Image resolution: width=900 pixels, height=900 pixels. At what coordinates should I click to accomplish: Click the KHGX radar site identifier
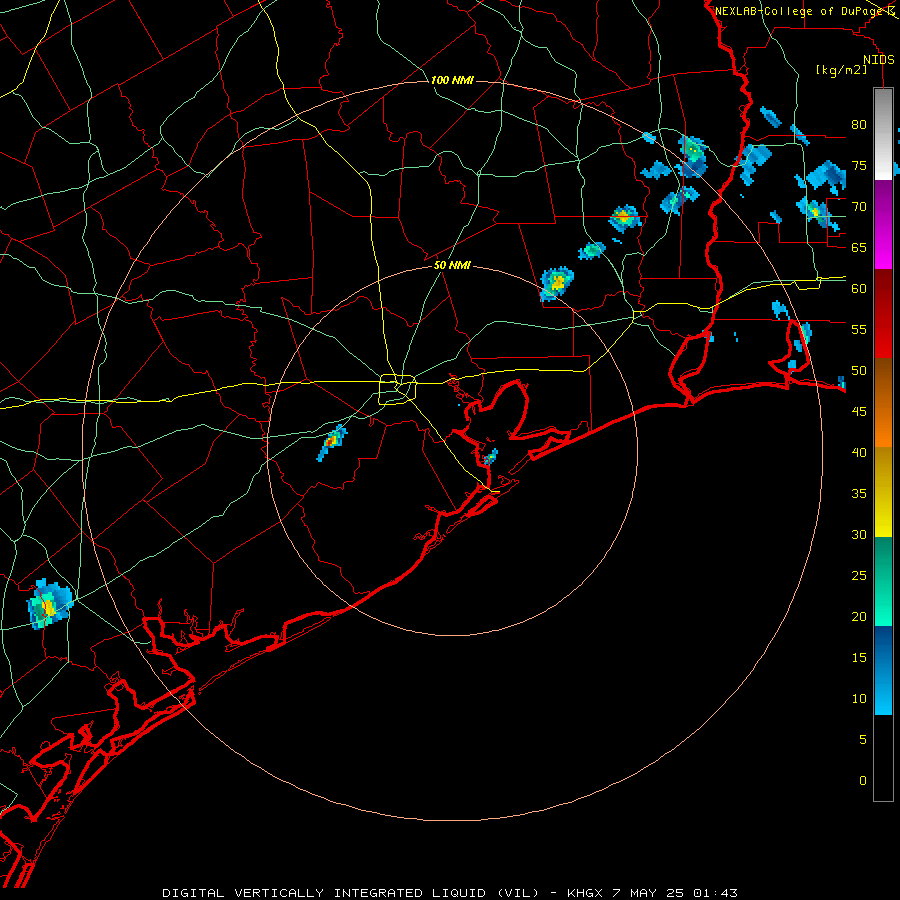(x=585, y=893)
